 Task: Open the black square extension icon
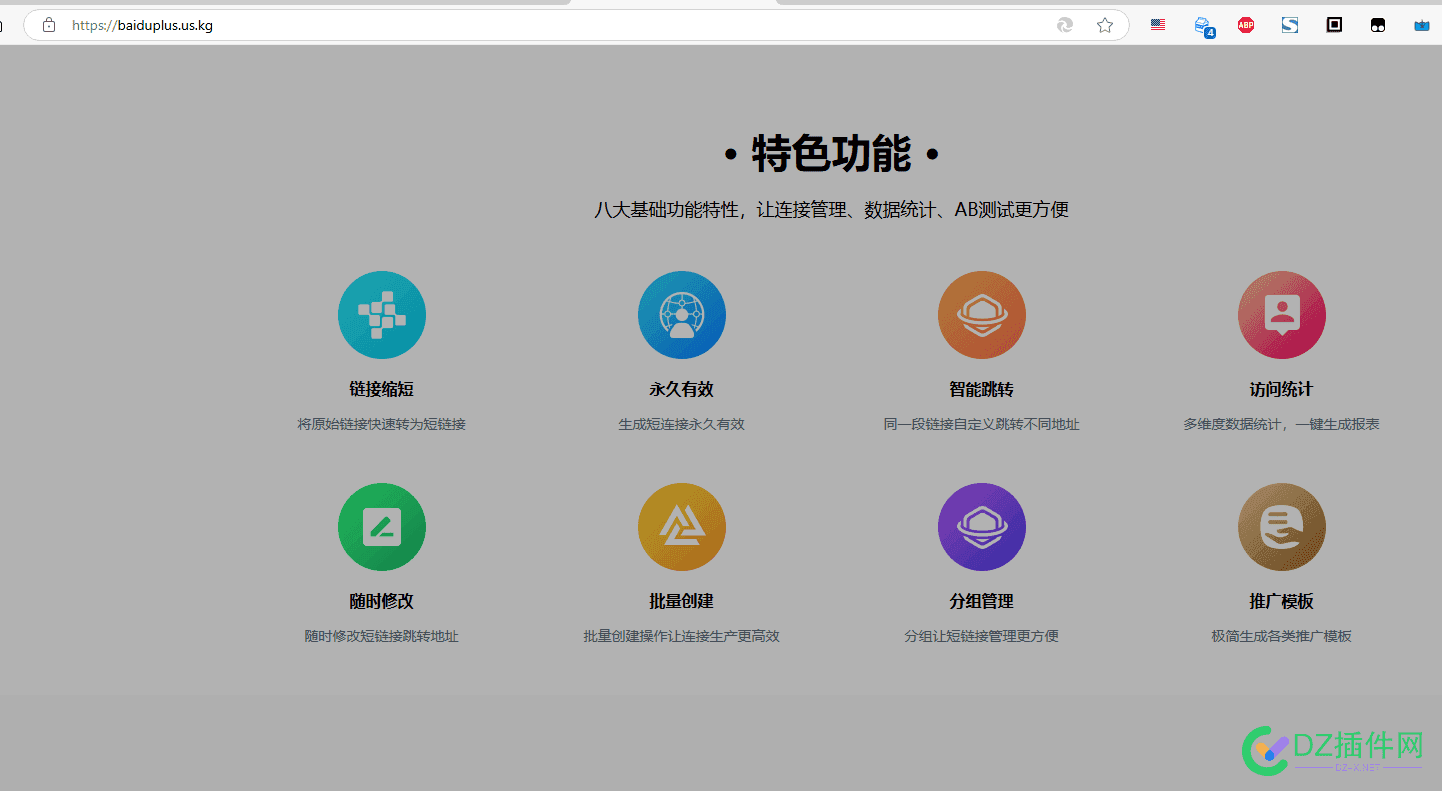click(x=1334, y=25)
